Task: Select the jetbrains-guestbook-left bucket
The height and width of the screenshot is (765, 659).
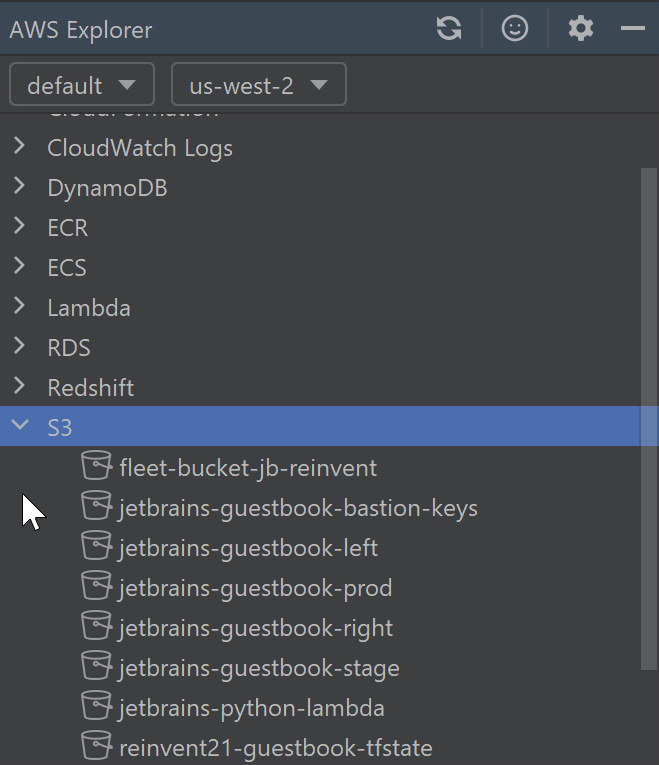Action: pos(248,548)
